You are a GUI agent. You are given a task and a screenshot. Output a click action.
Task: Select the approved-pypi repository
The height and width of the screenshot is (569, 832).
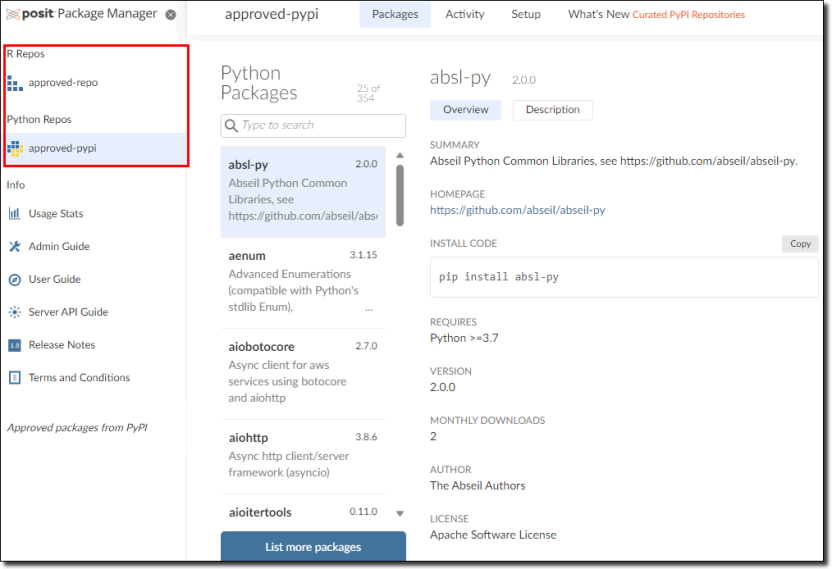point(96,149)
